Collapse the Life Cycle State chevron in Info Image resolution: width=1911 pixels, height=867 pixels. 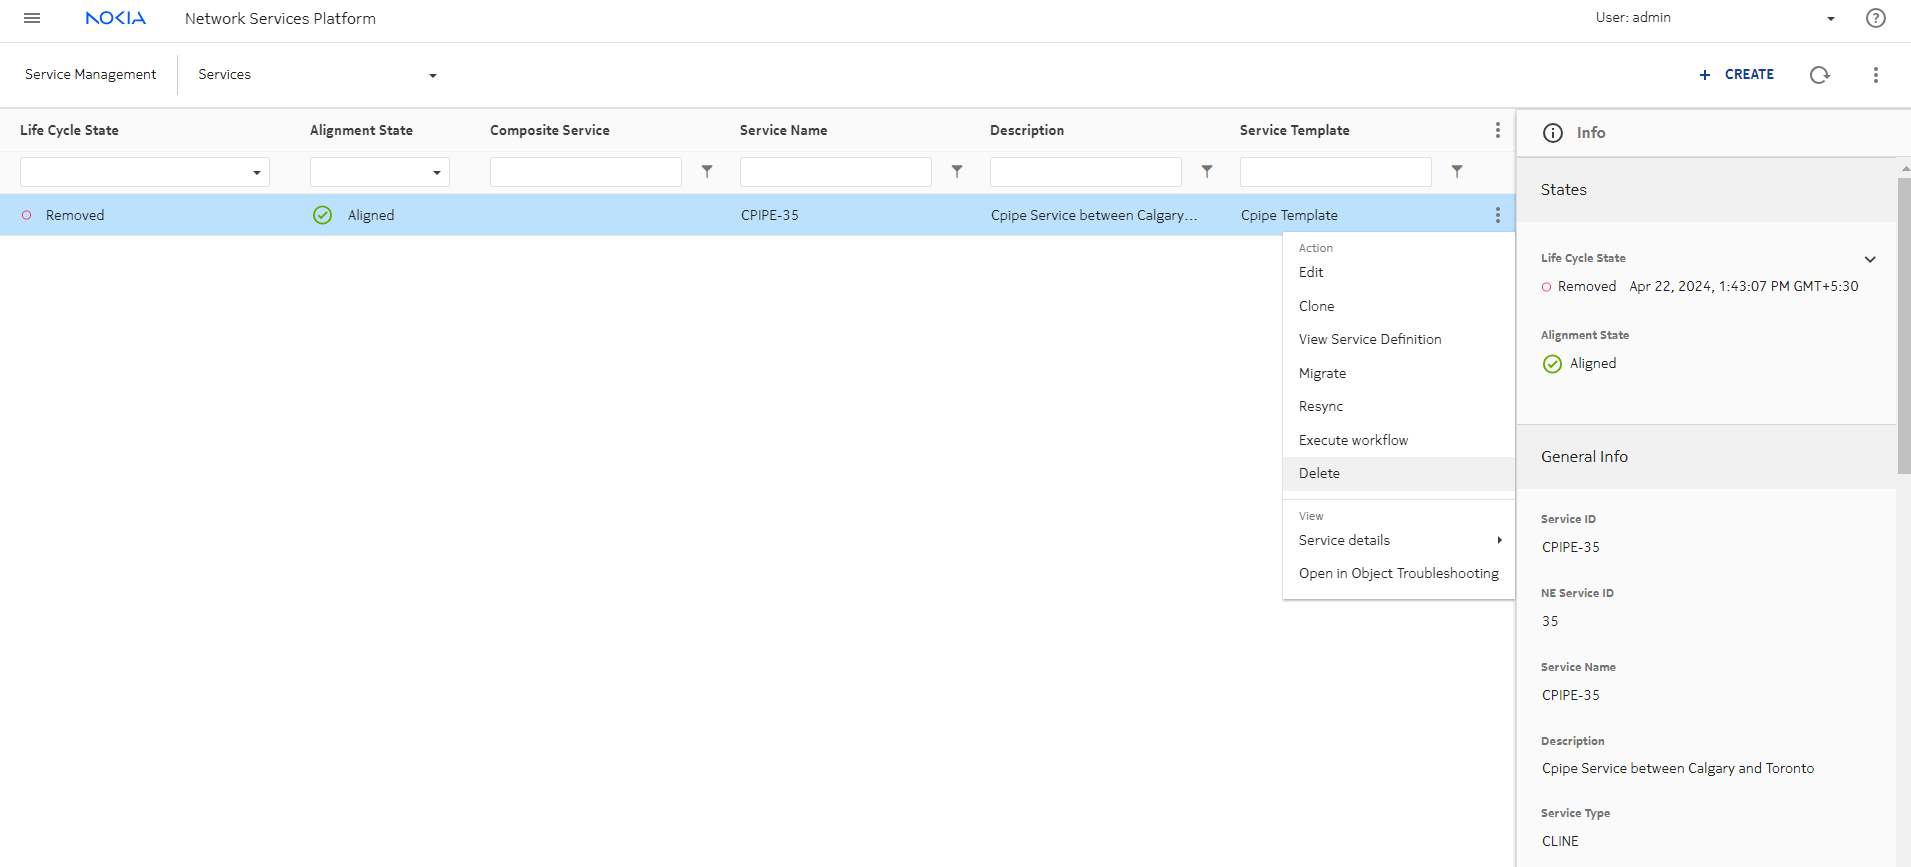point(1869,259)
